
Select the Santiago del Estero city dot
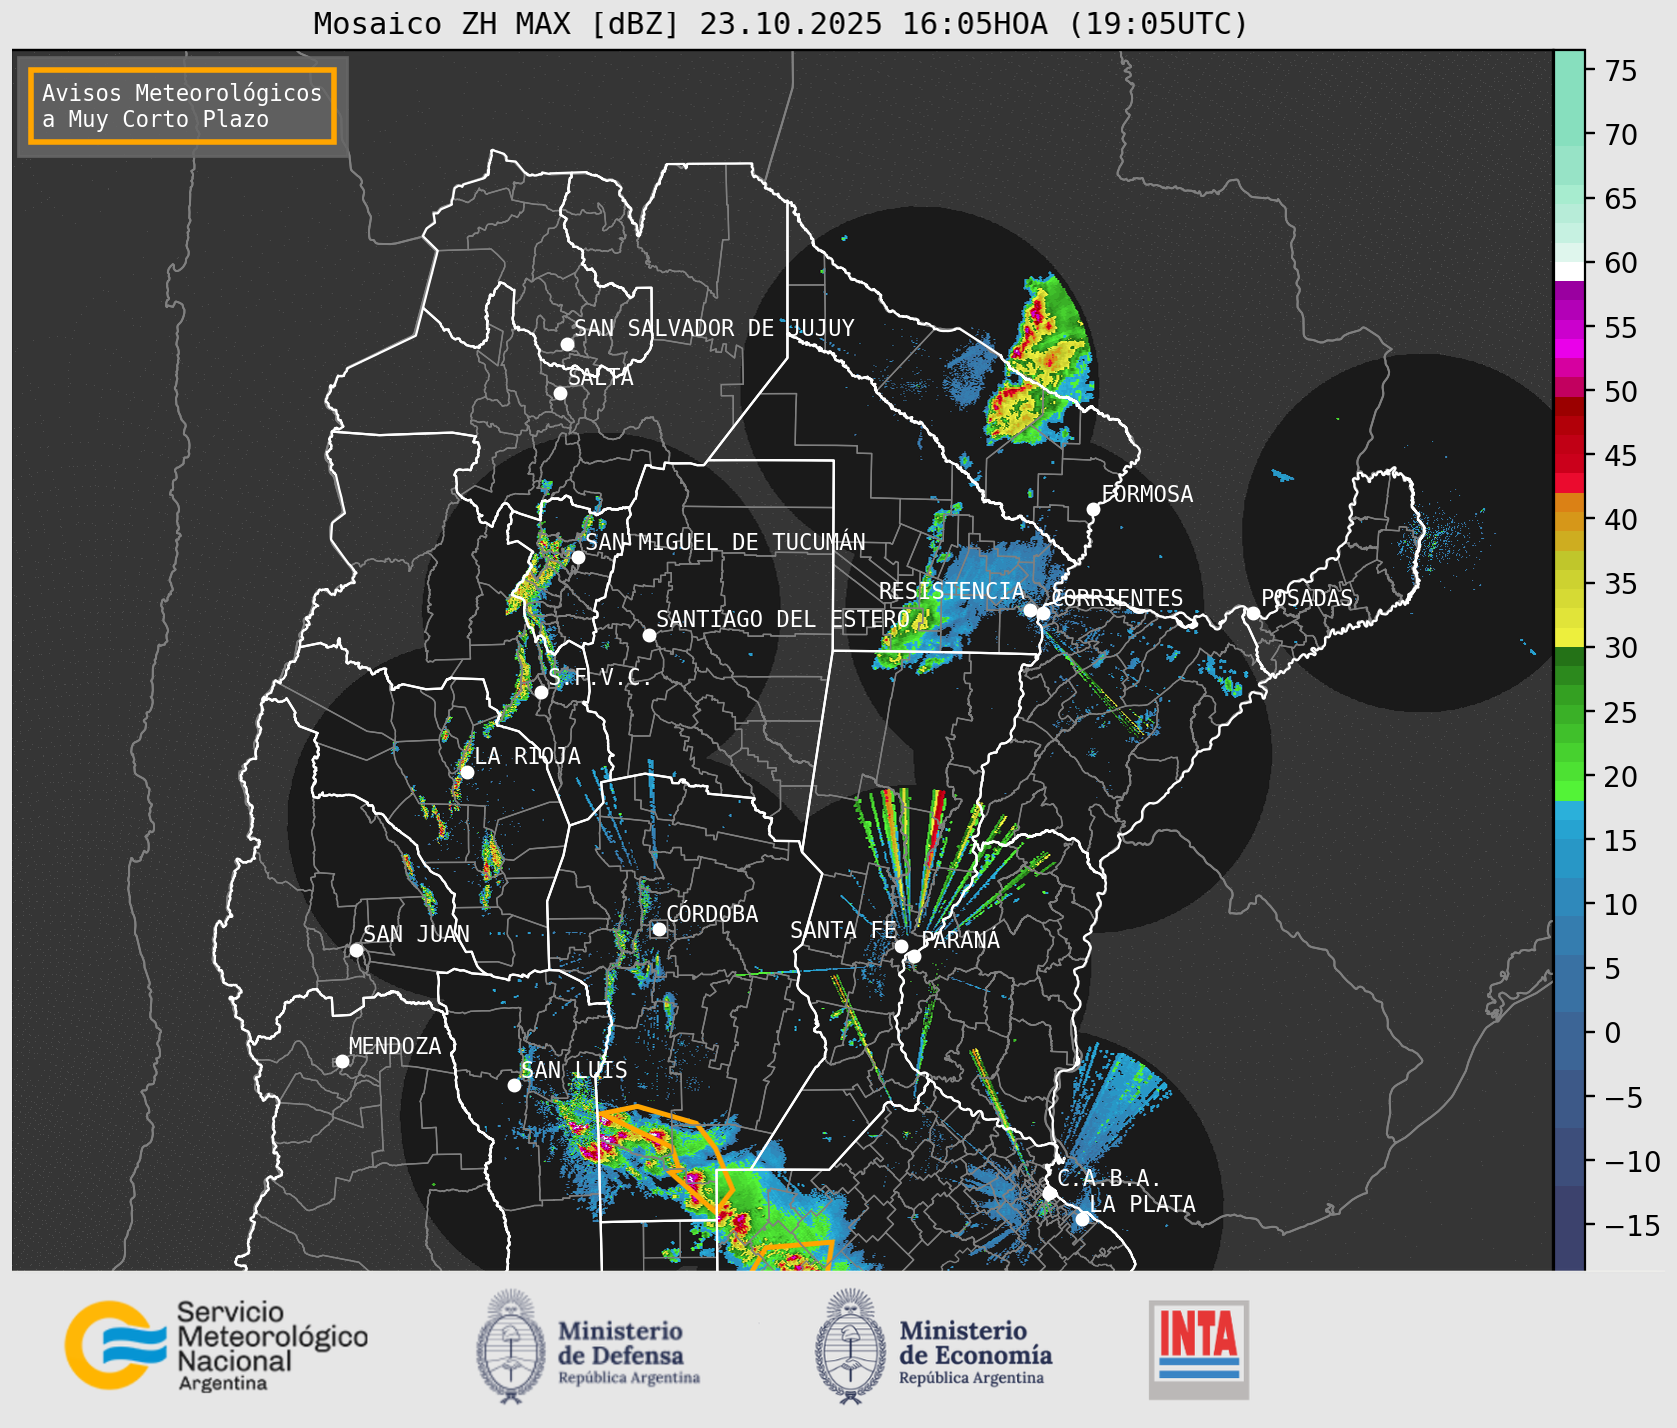[x=649, y=635]
